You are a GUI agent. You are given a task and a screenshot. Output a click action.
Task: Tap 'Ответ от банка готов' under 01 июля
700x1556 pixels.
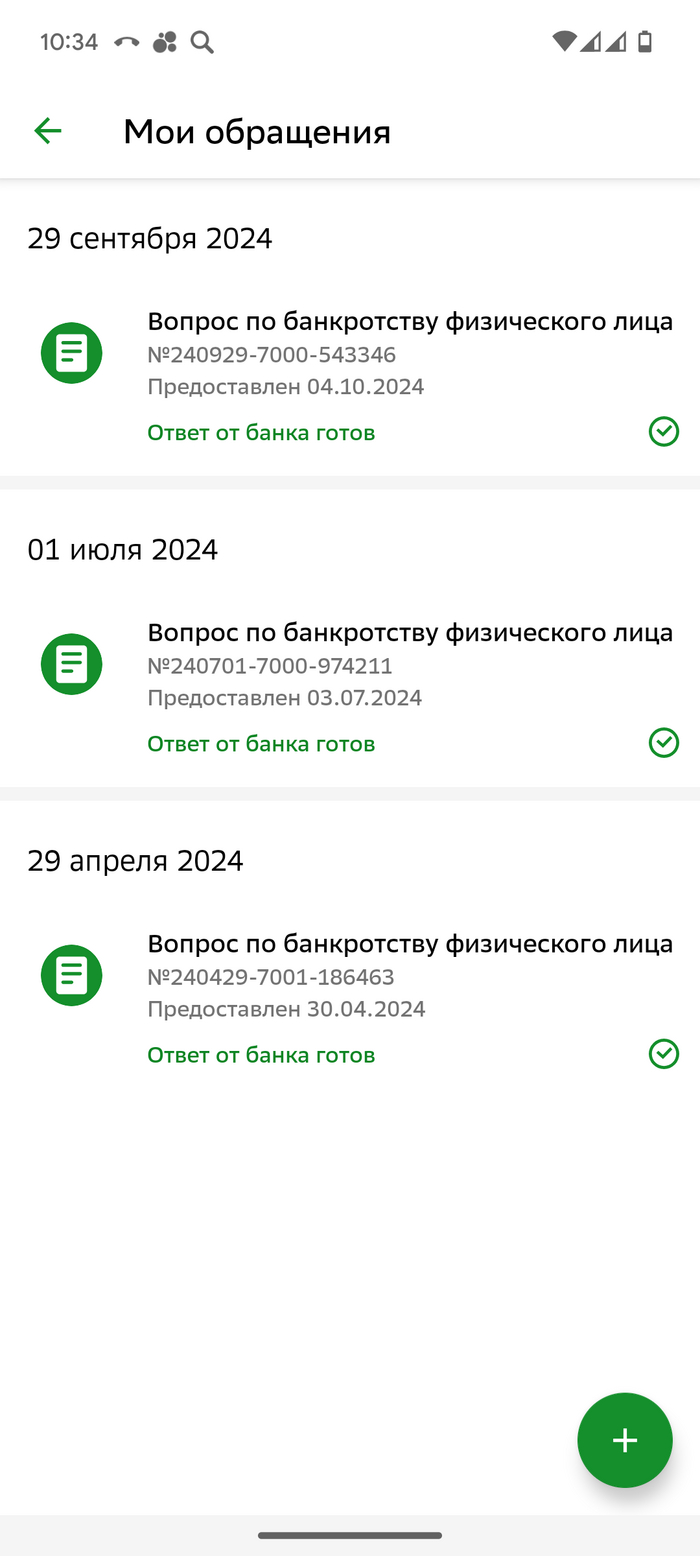point(261,744)
